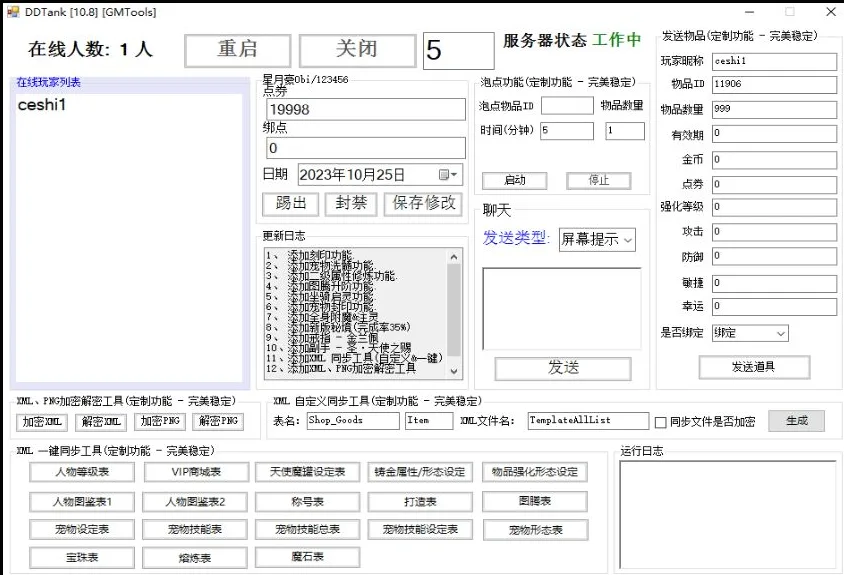The width and height of the screenshot is (844, 575).
Task: Click the 宠物技能表 button
Action: pyautogui.click(x=195, y=530)
